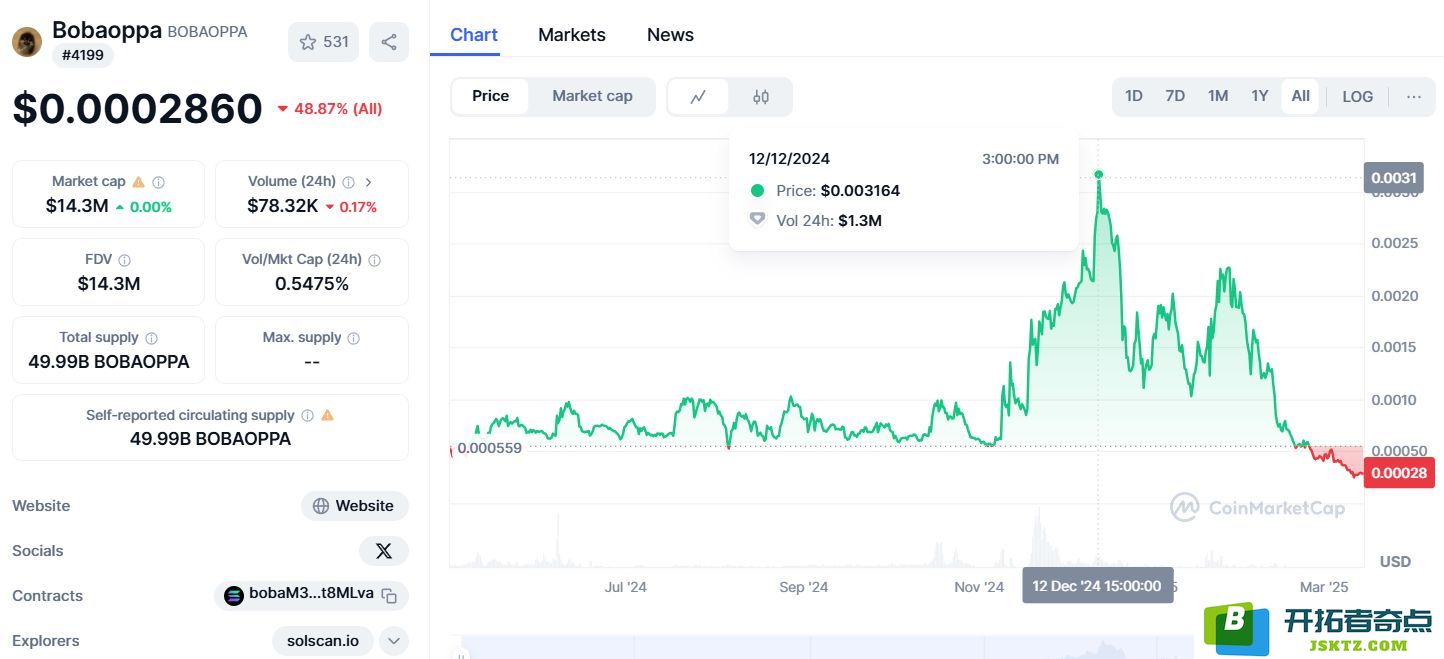This screenshot has height=659, width=1444.
Task: Copy the contract address icon
Action: click(x=389, y=596)
